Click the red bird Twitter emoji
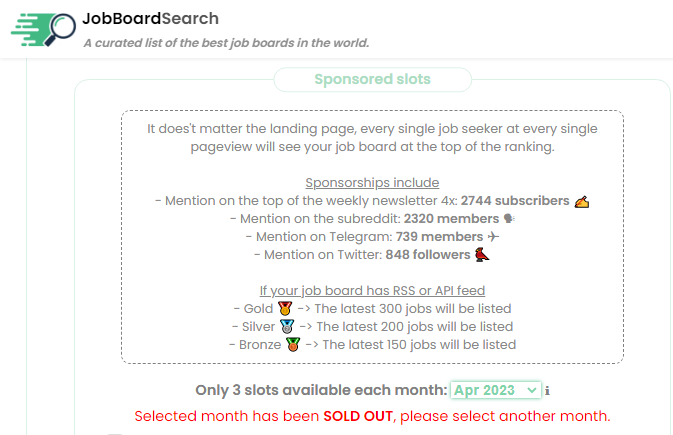The image size is (673, 435). click(482, 255)
